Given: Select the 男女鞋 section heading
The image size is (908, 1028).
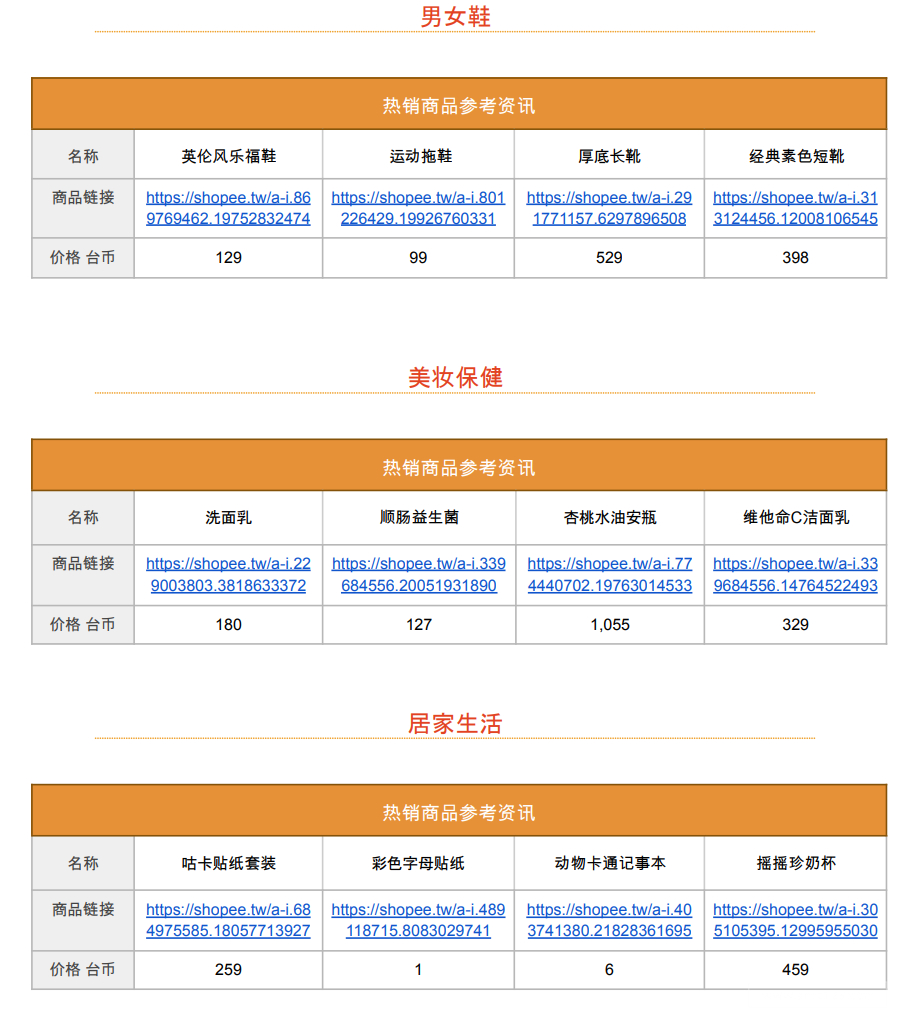Looking at the screenshot, I should 453,18.
